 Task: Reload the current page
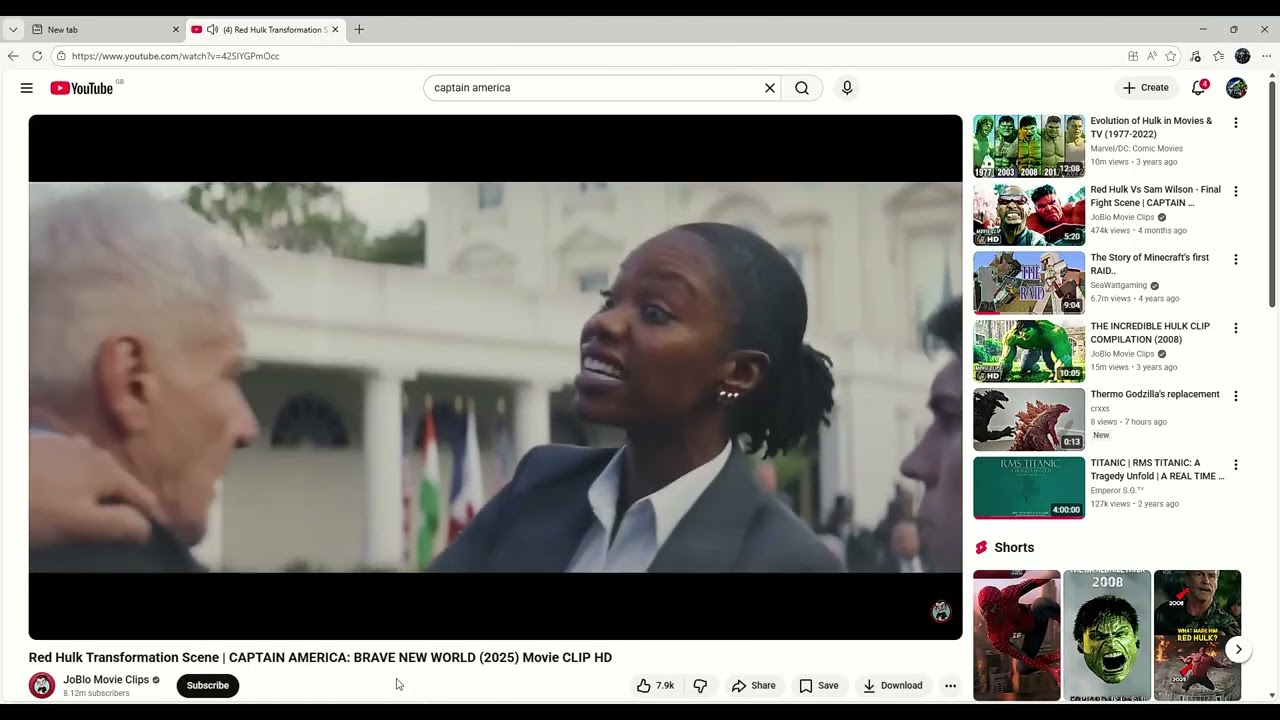point(37,56)
